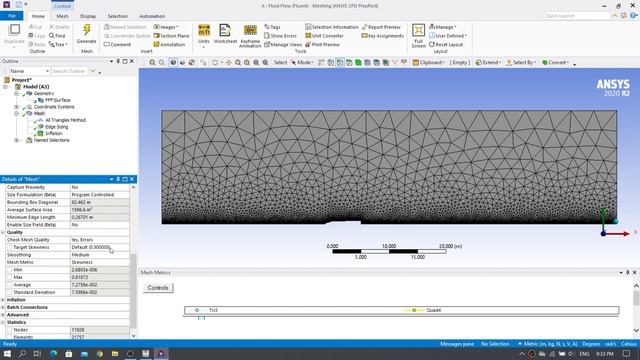Expand the Batch Connections section
The width and height of the screenshot is (640, 360).
tap(3, 307)
